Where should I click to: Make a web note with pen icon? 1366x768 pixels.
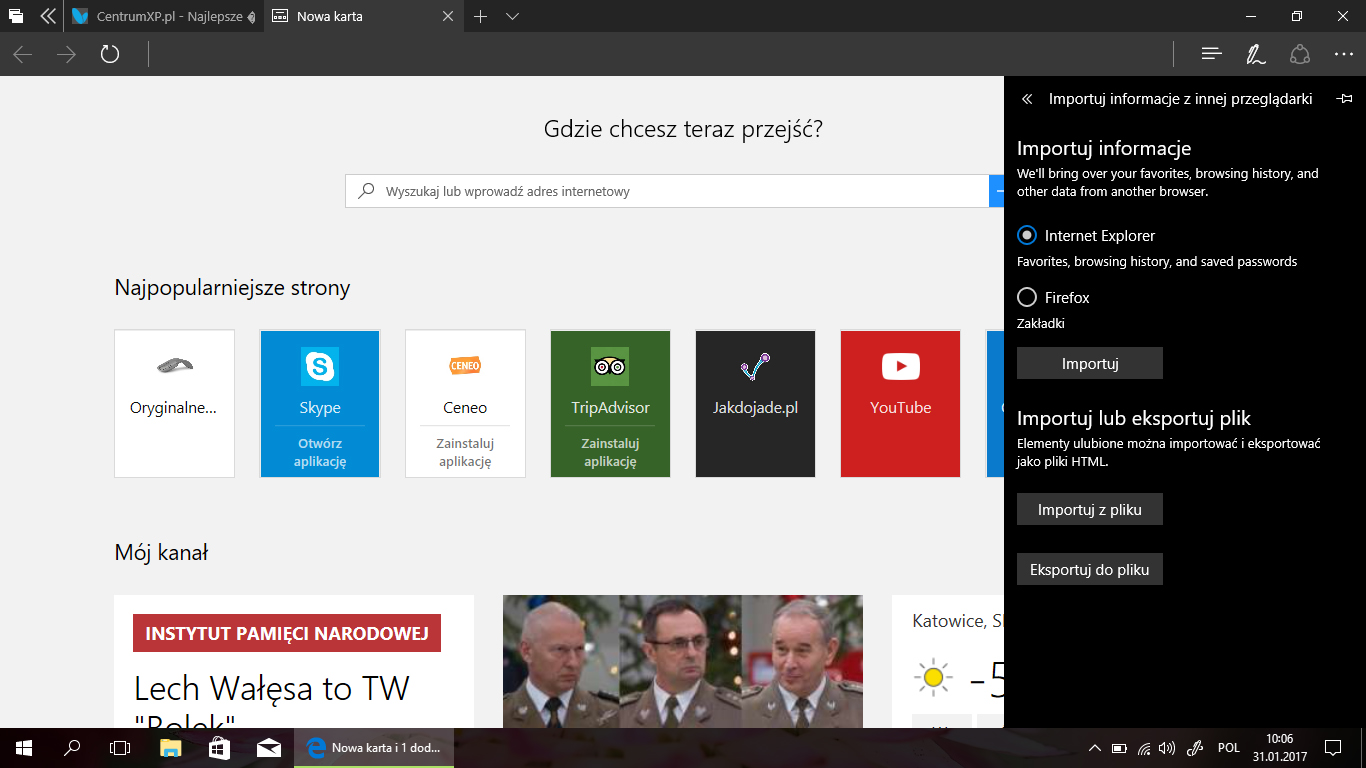point(1256,54)
